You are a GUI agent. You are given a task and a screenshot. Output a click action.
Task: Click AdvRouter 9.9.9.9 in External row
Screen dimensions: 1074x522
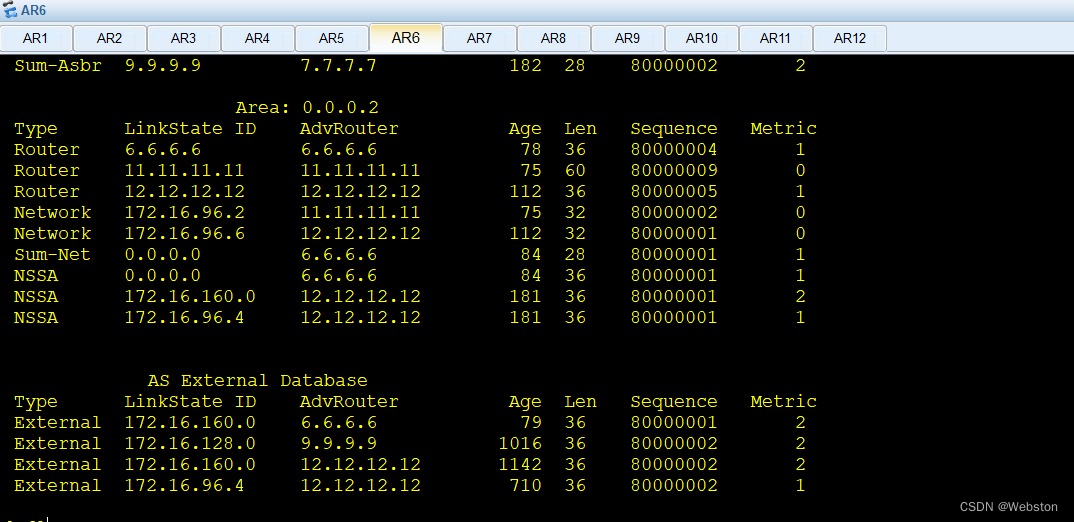[x=338, y=444]
